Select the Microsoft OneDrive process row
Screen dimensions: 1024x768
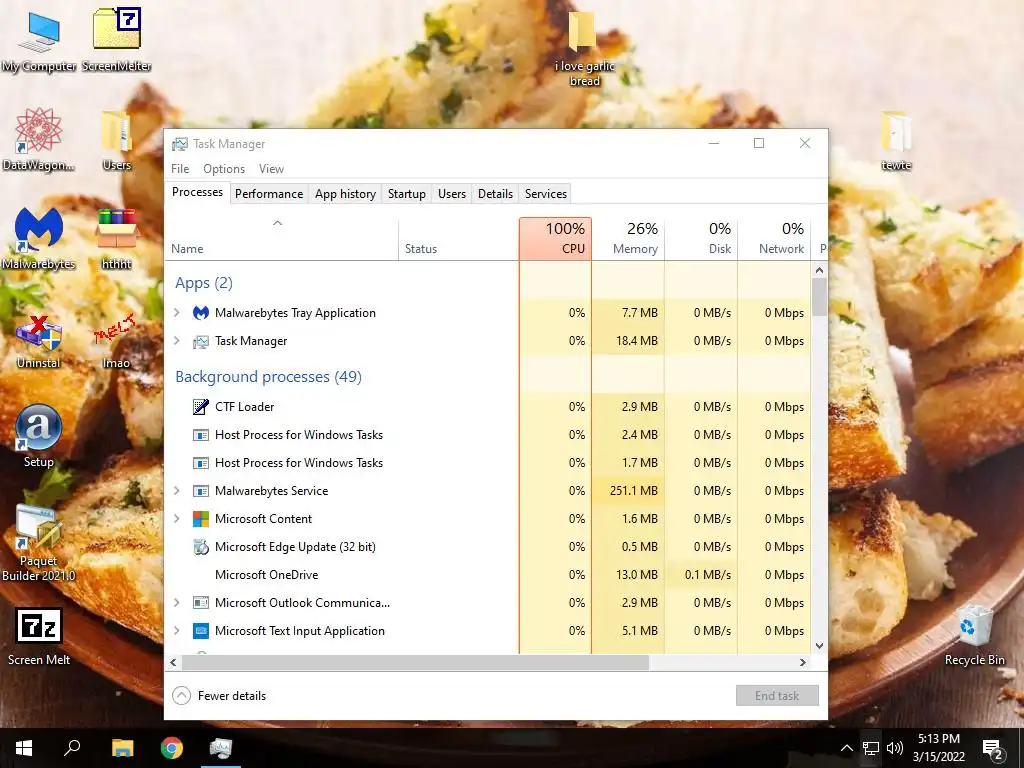[488, 575]
